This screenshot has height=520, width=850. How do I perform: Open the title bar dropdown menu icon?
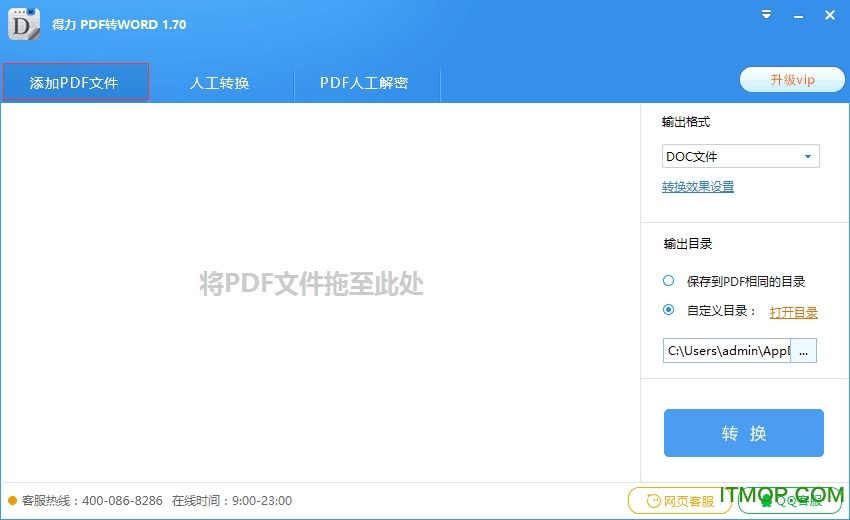tap(766, 15)
